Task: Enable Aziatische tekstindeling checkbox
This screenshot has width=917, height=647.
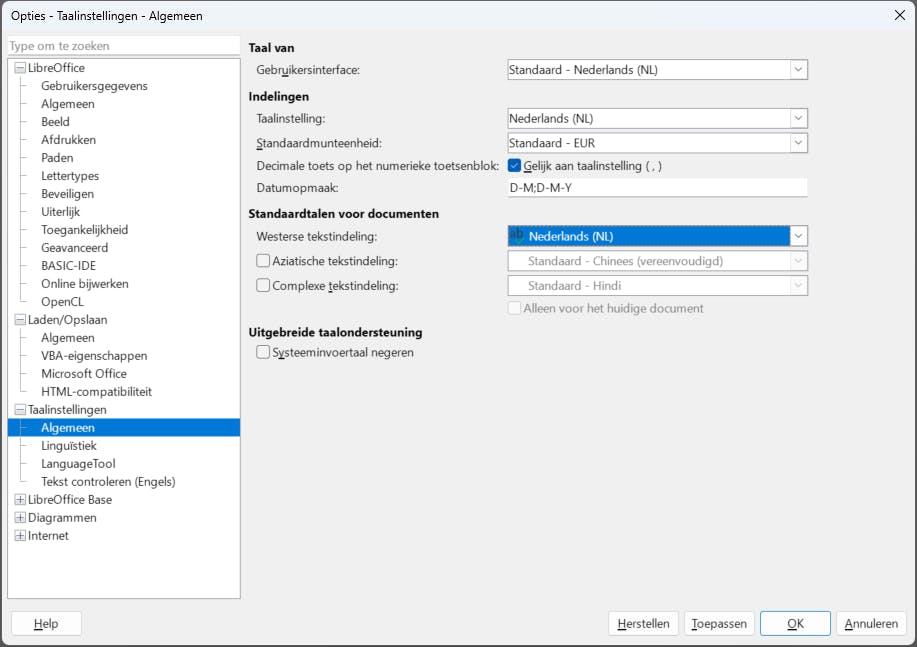Action: (264, 261)
